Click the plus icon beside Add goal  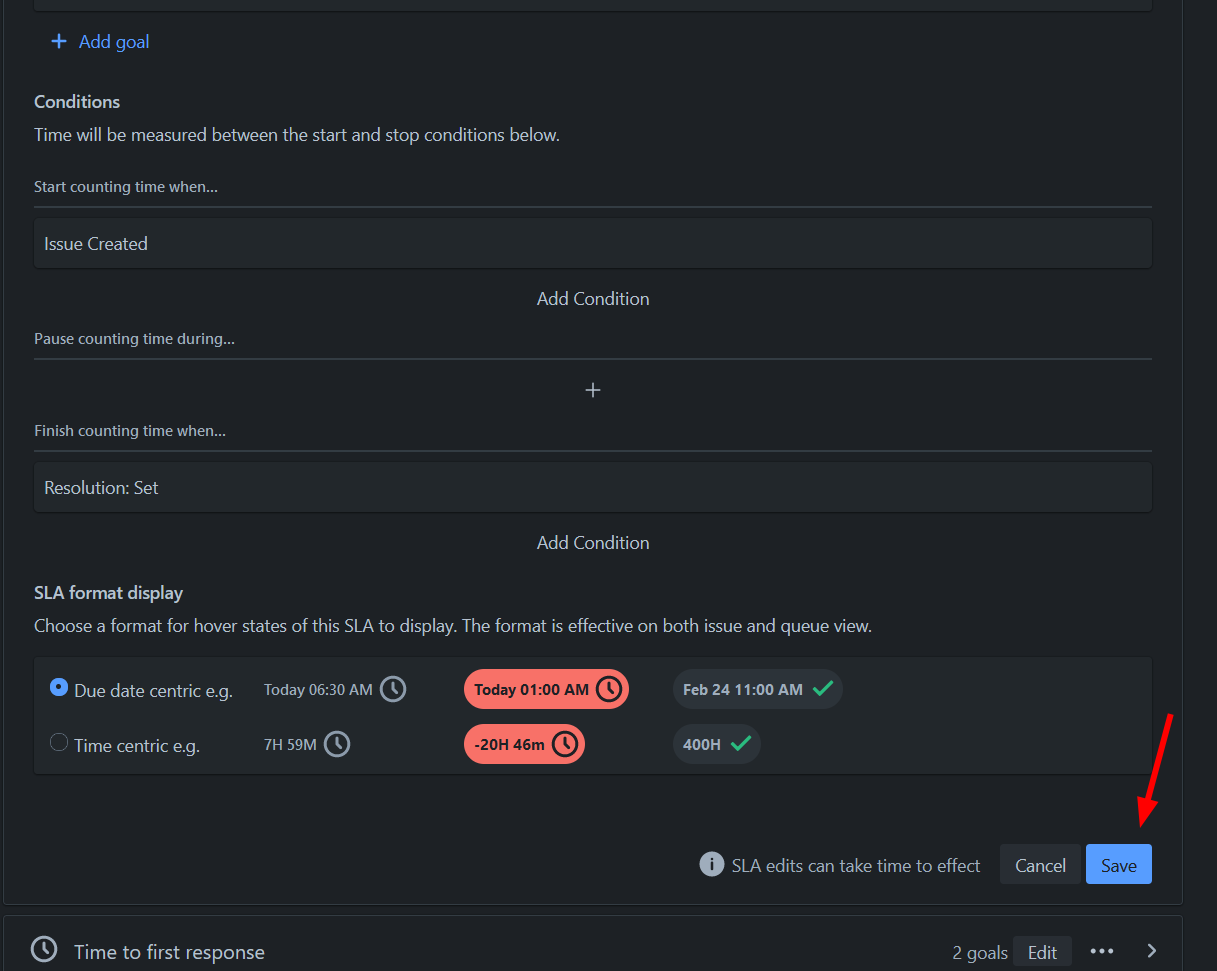click(59, 41)
